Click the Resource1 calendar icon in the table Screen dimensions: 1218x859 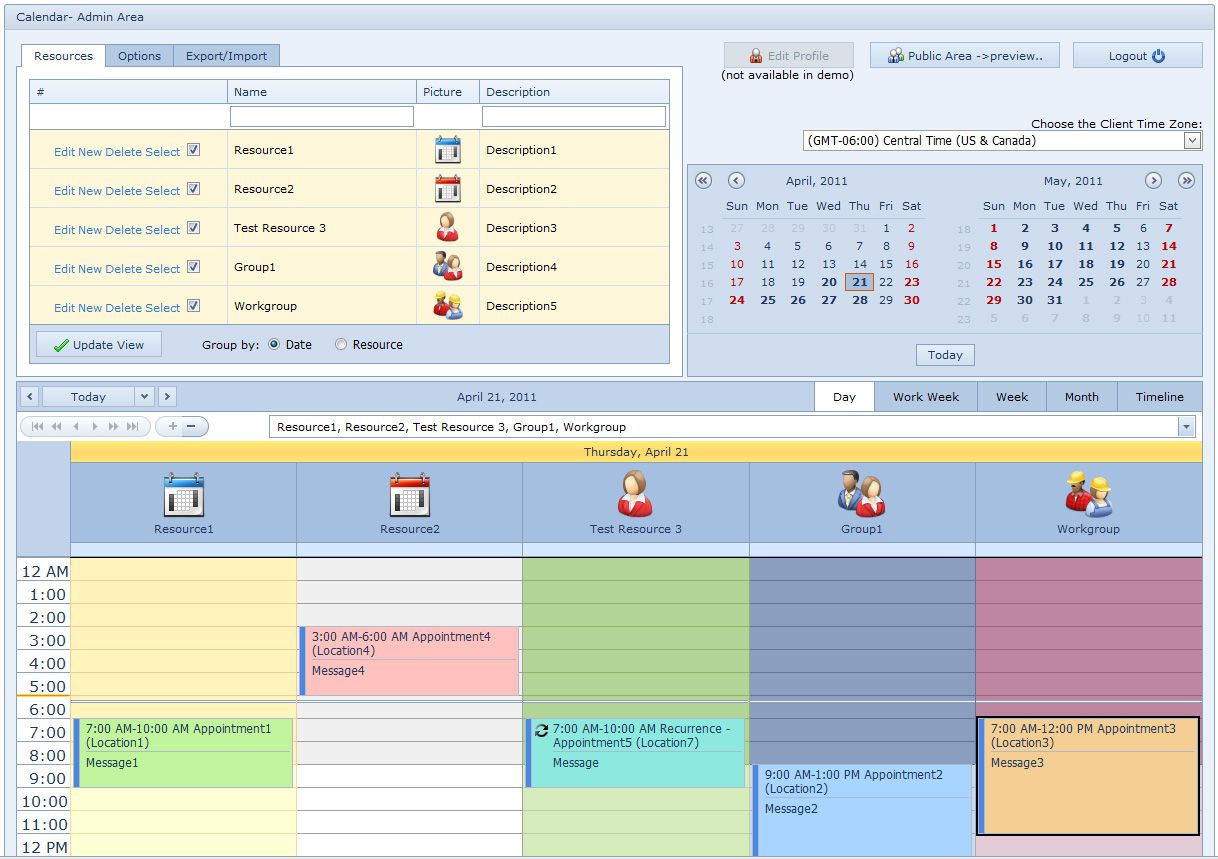click(447, 150)
